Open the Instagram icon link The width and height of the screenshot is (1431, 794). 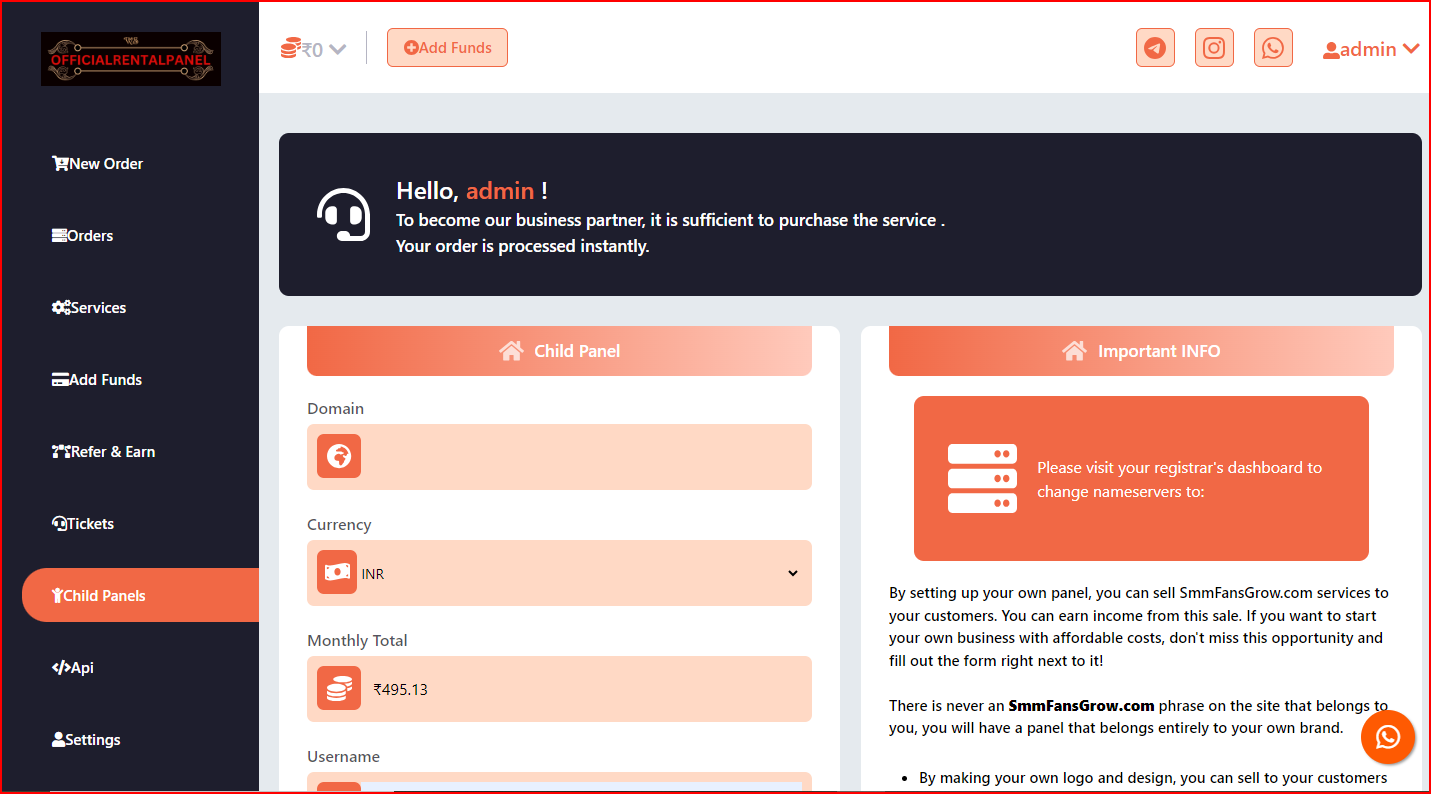click(x=1214, y=48)
